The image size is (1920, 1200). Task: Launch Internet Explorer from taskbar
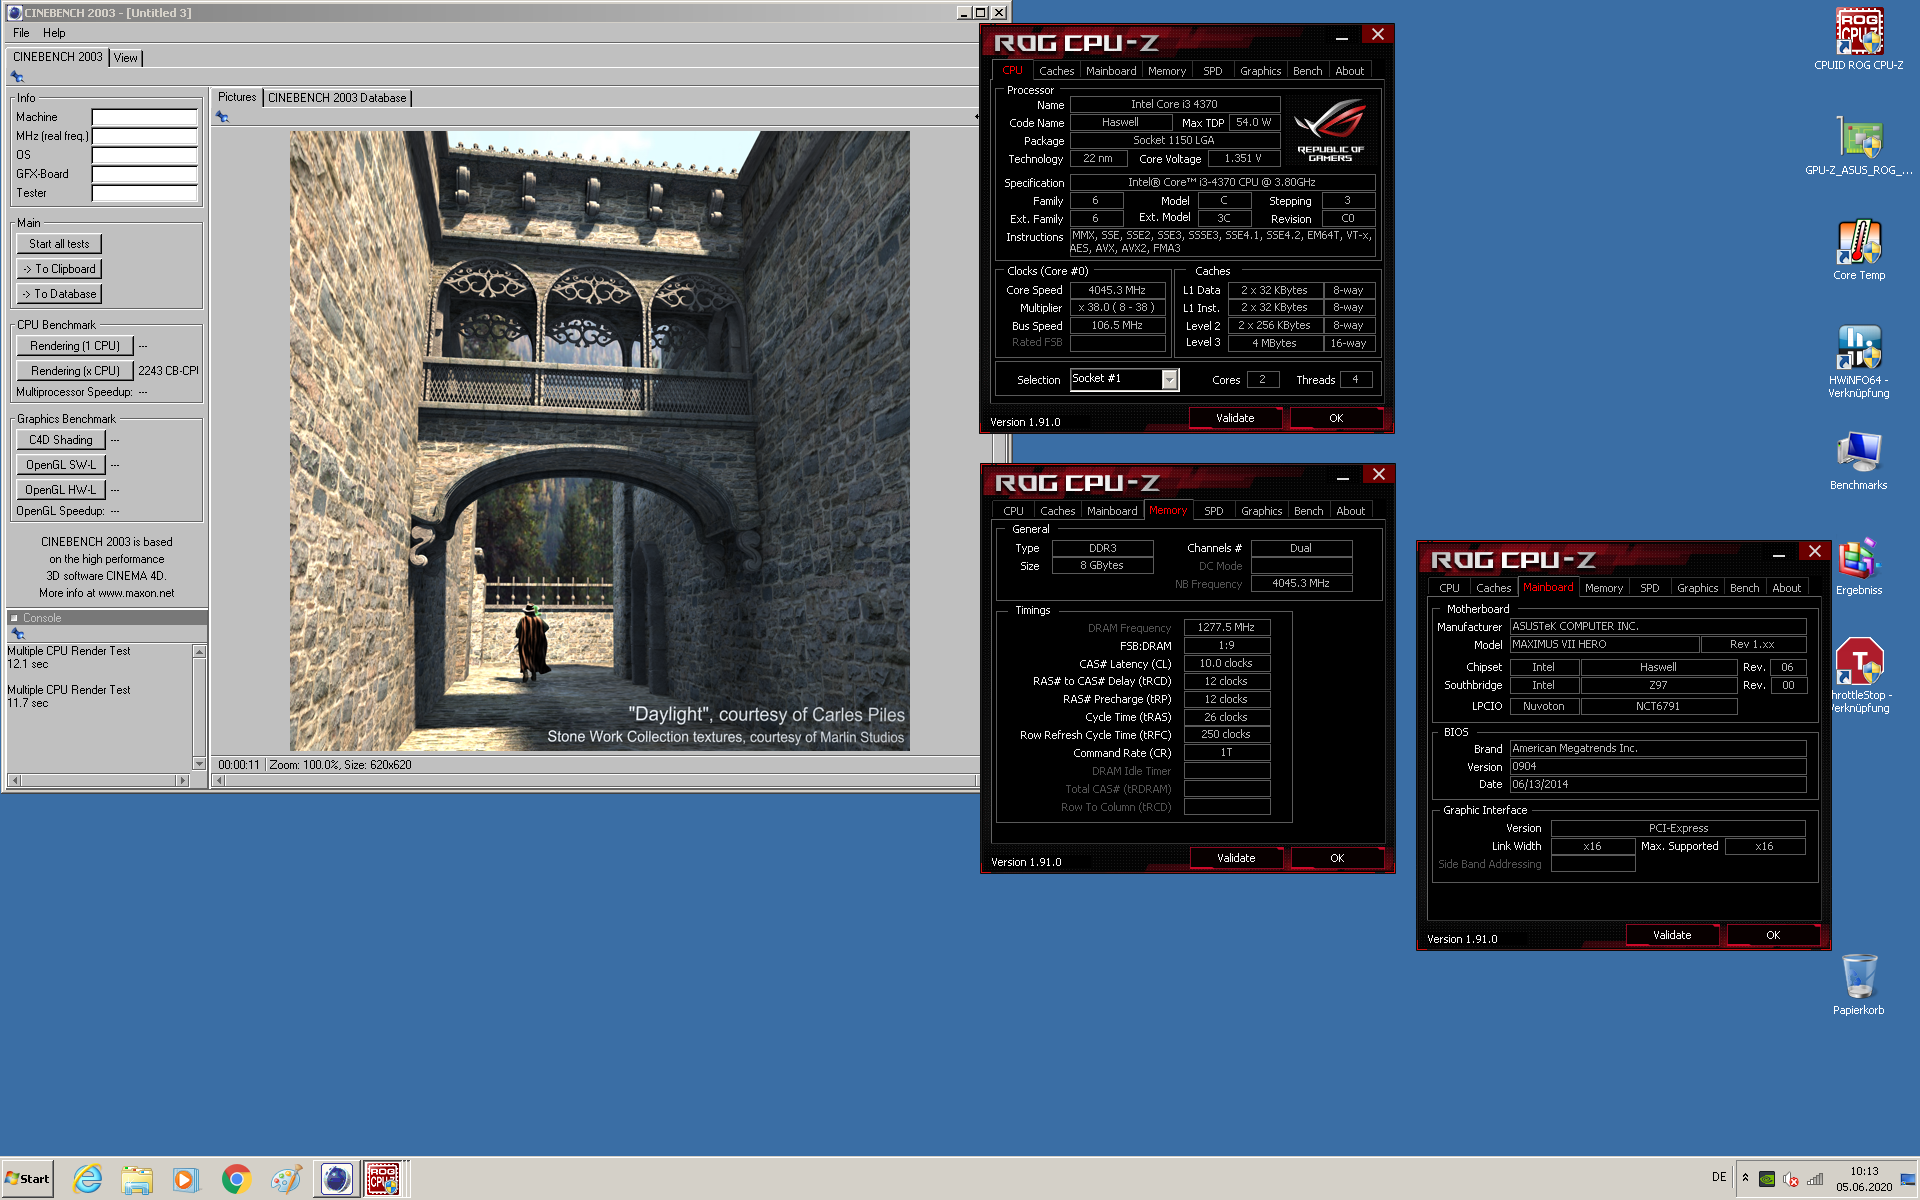(88, 1179)
